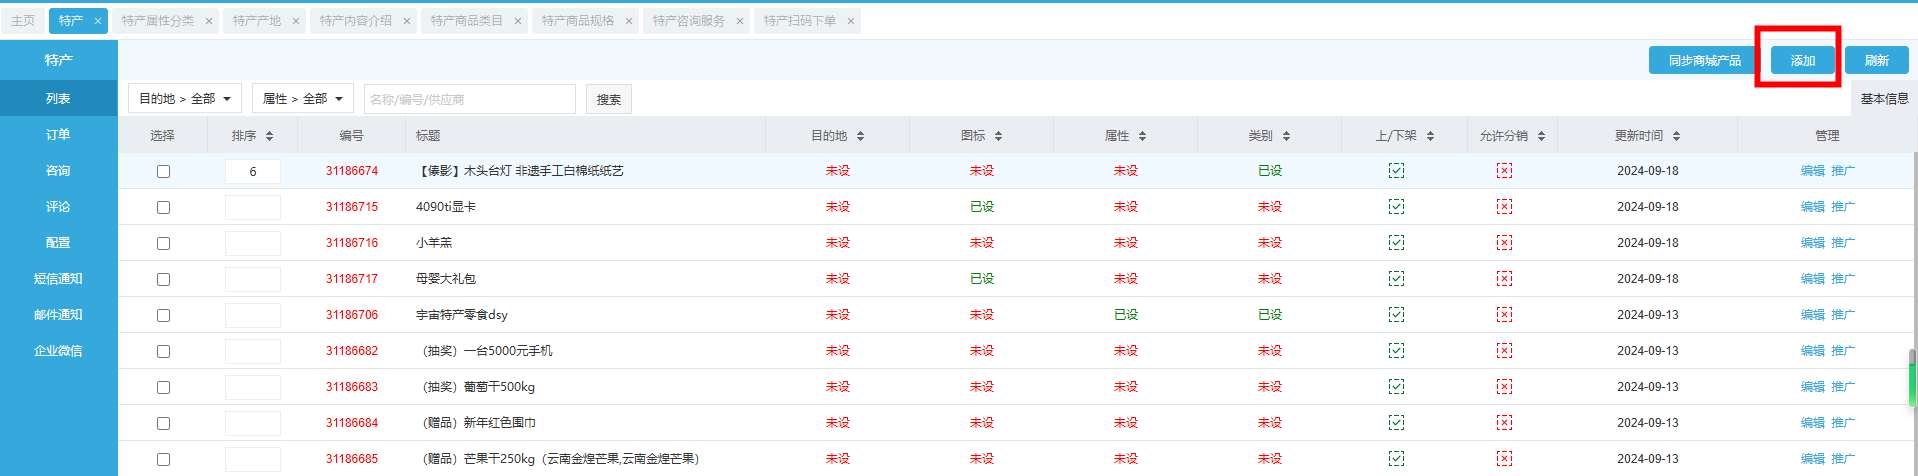
Task: Toggle 允许分销 icon for 4090ti显卡
Action: (1504, 207)
